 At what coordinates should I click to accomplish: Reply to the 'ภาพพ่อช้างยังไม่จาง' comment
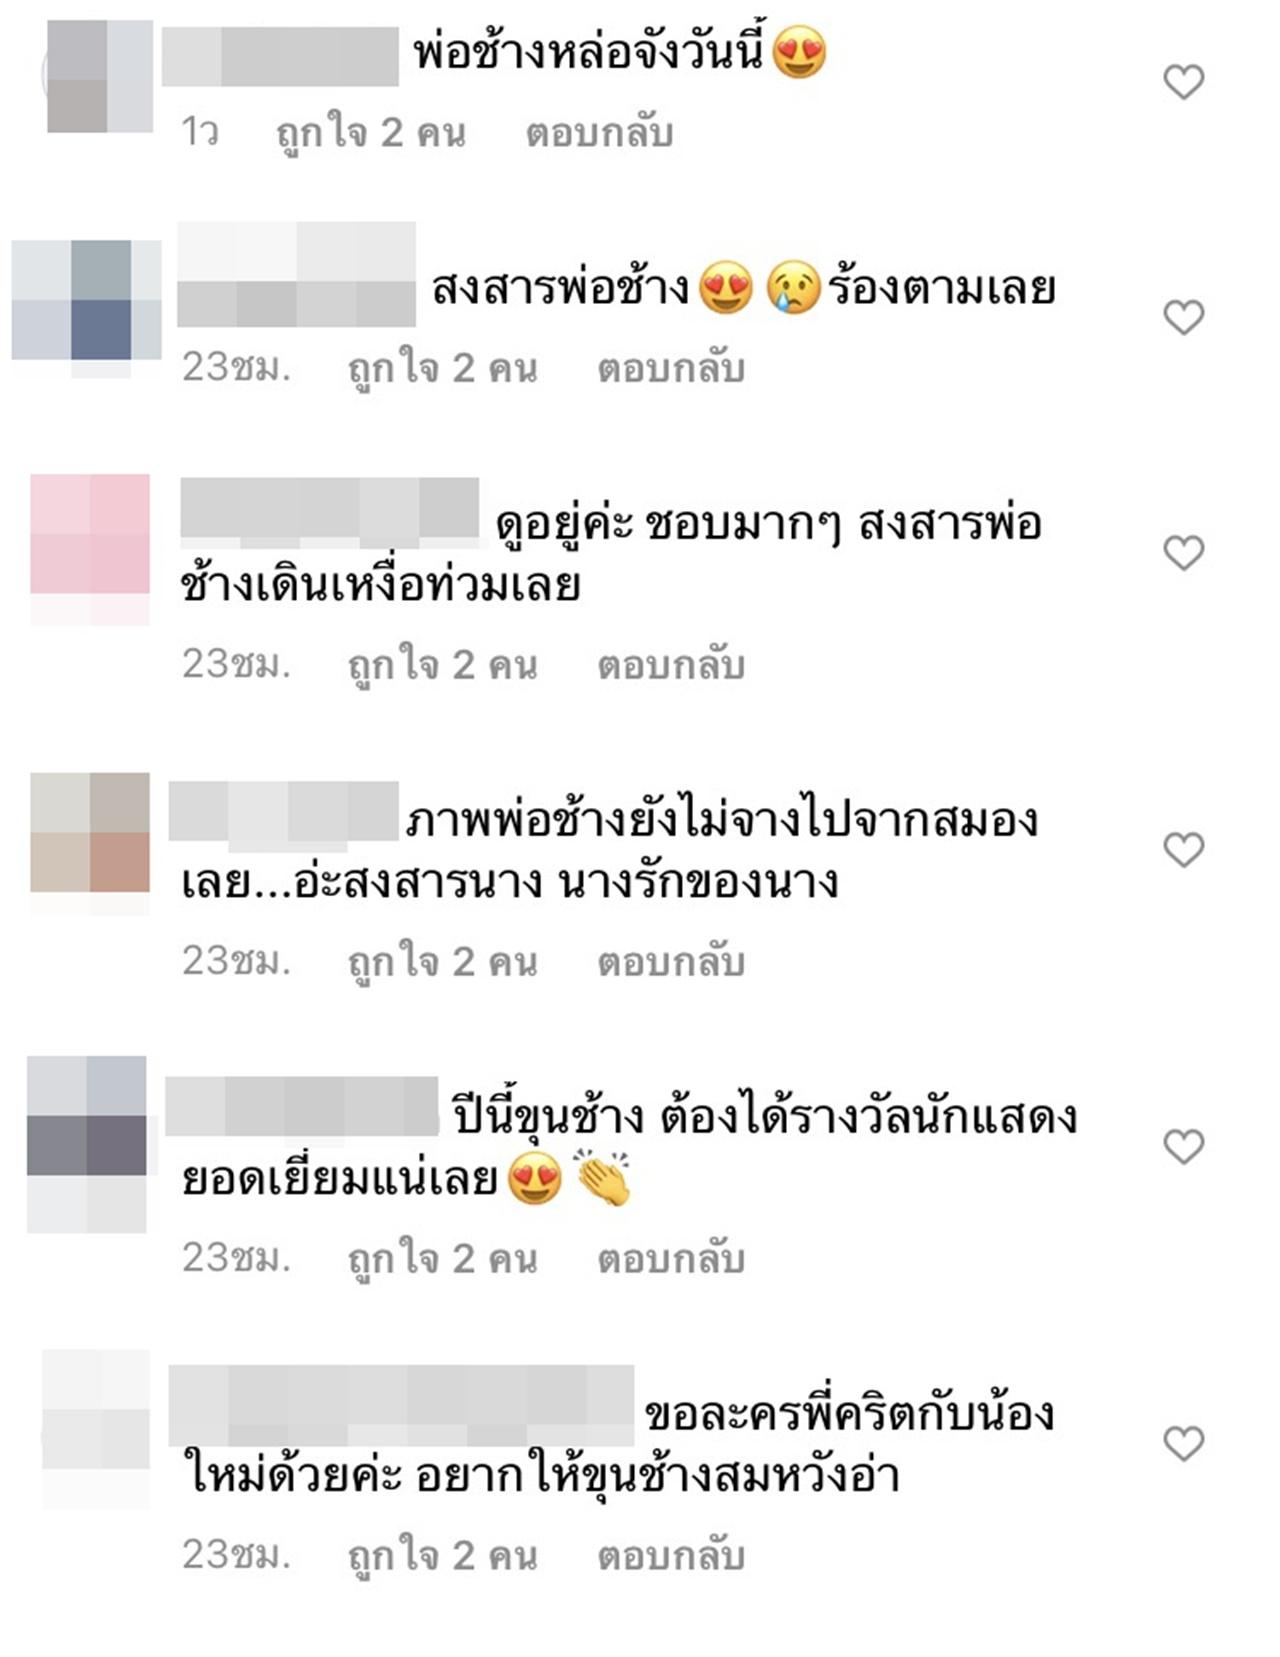click(x=671, y=962)
